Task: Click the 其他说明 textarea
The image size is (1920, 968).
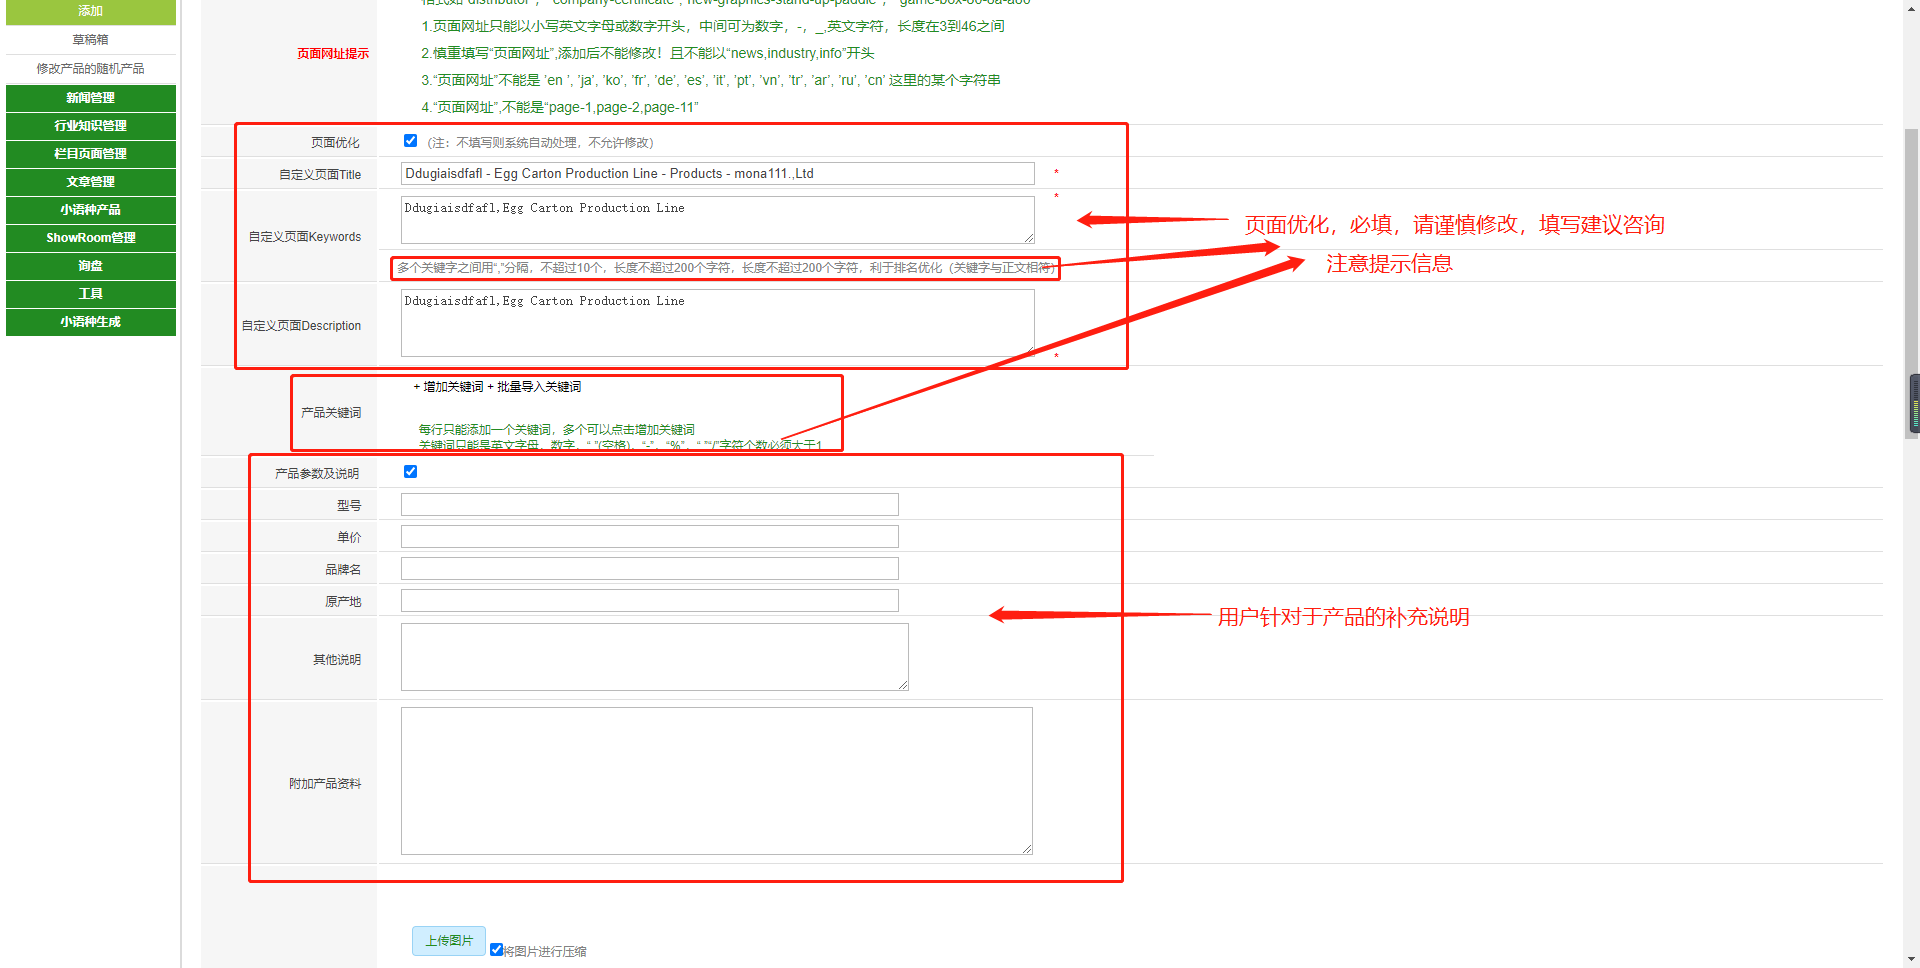Action: [x=655, y=657]
